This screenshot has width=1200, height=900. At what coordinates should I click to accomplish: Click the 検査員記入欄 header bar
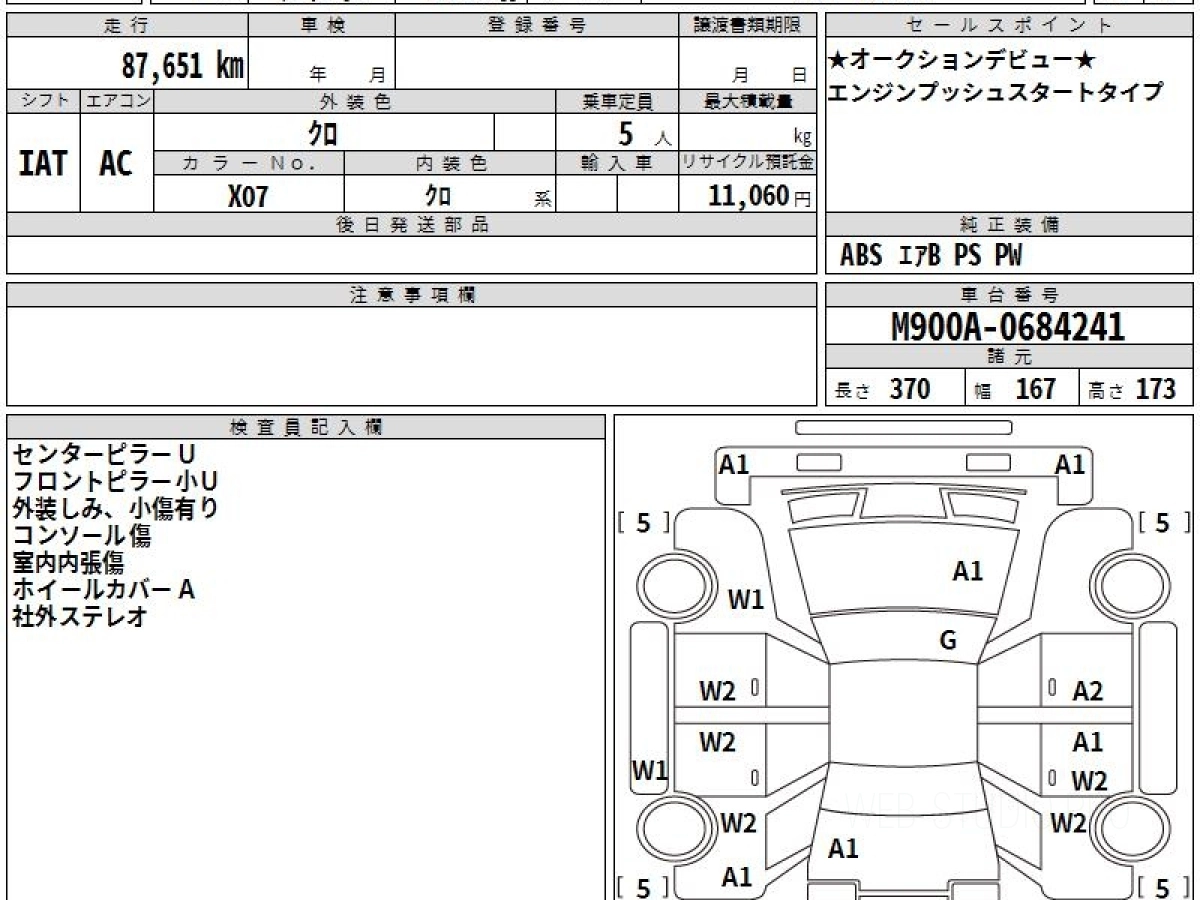306,427
